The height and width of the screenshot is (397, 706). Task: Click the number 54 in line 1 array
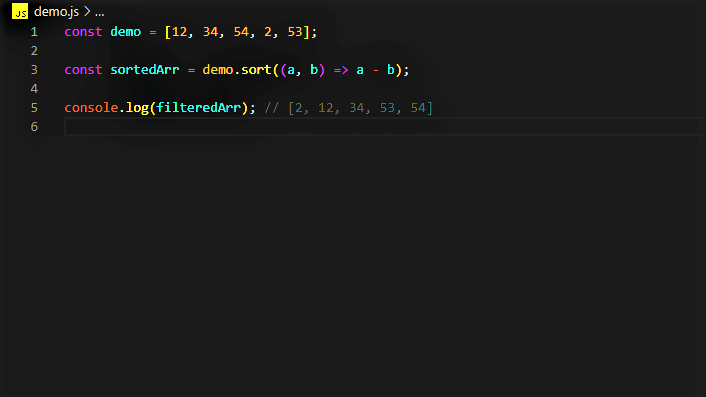point(241,32)
